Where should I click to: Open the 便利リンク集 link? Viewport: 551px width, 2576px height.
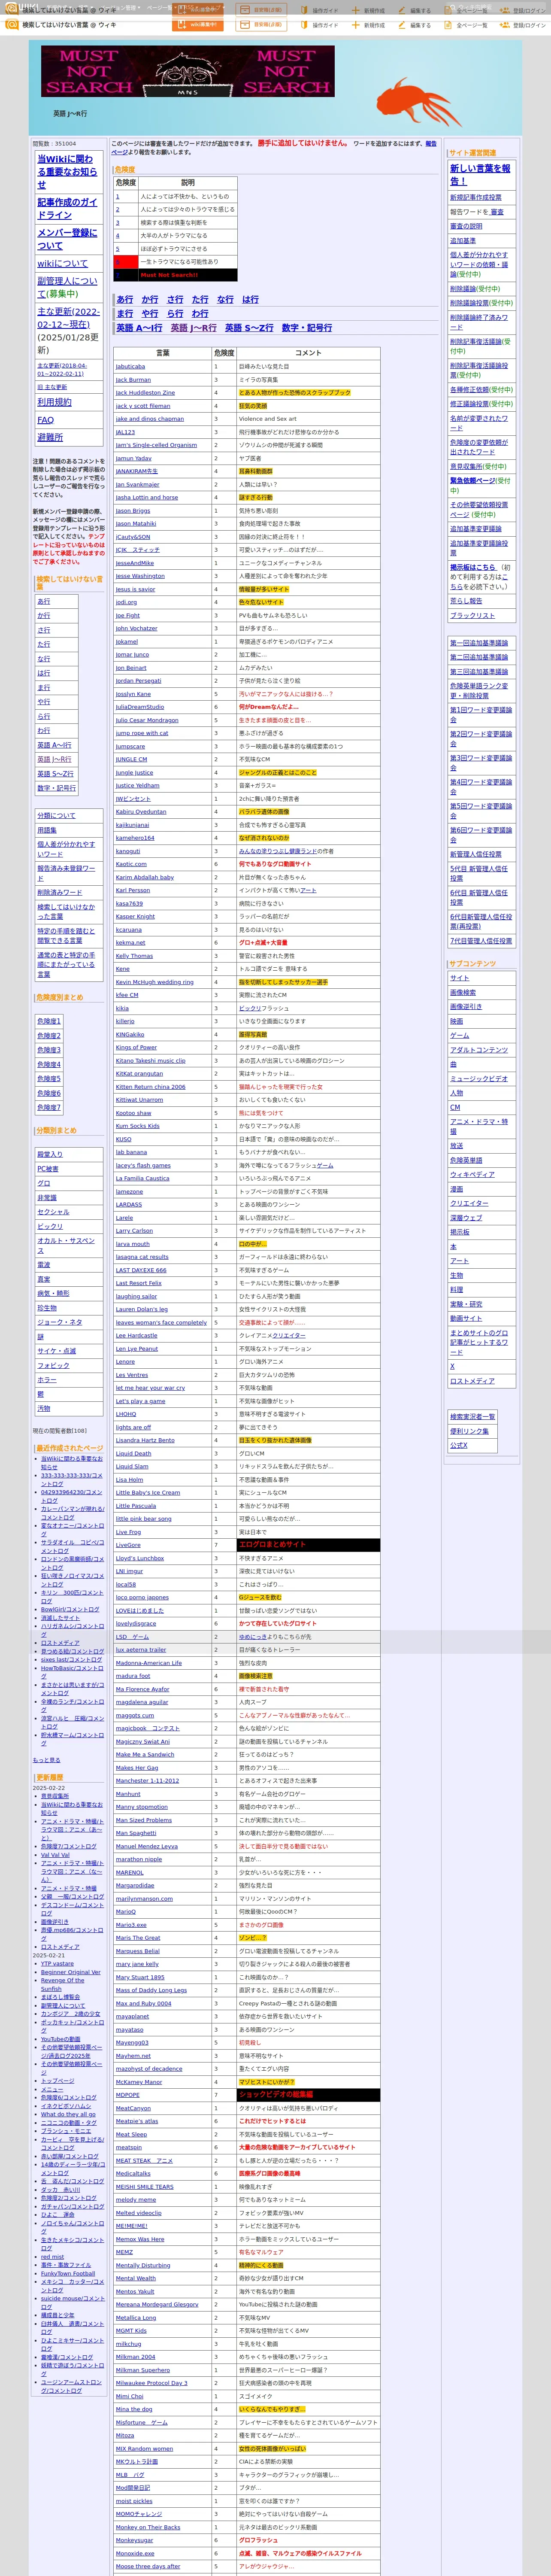(x=469, y=1431)
